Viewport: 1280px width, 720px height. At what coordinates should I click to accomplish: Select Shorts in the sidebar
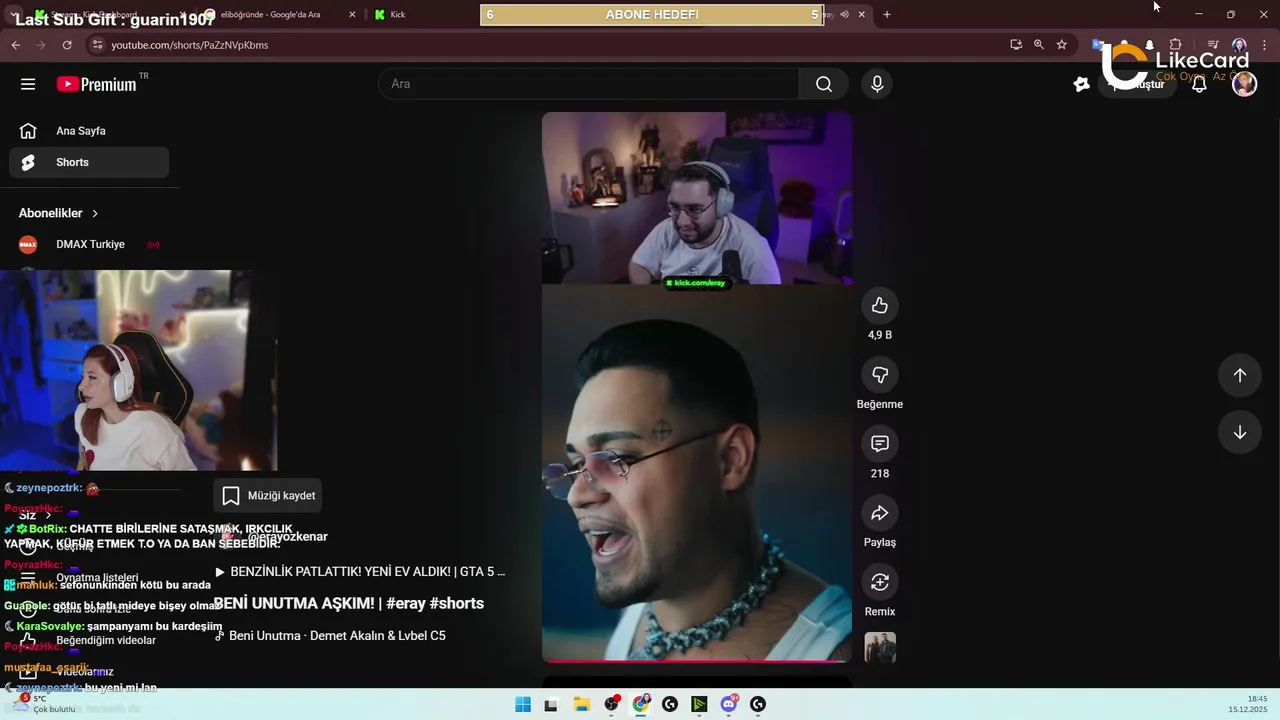(x=89, y=162)
